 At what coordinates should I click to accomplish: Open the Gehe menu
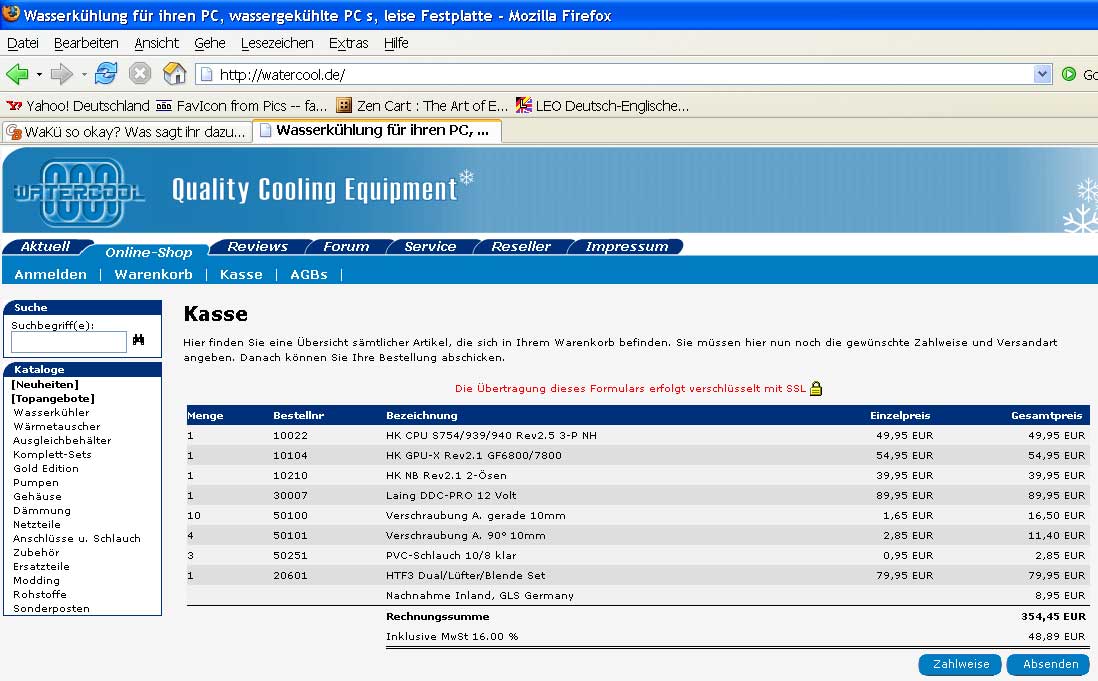pos(209,43)
